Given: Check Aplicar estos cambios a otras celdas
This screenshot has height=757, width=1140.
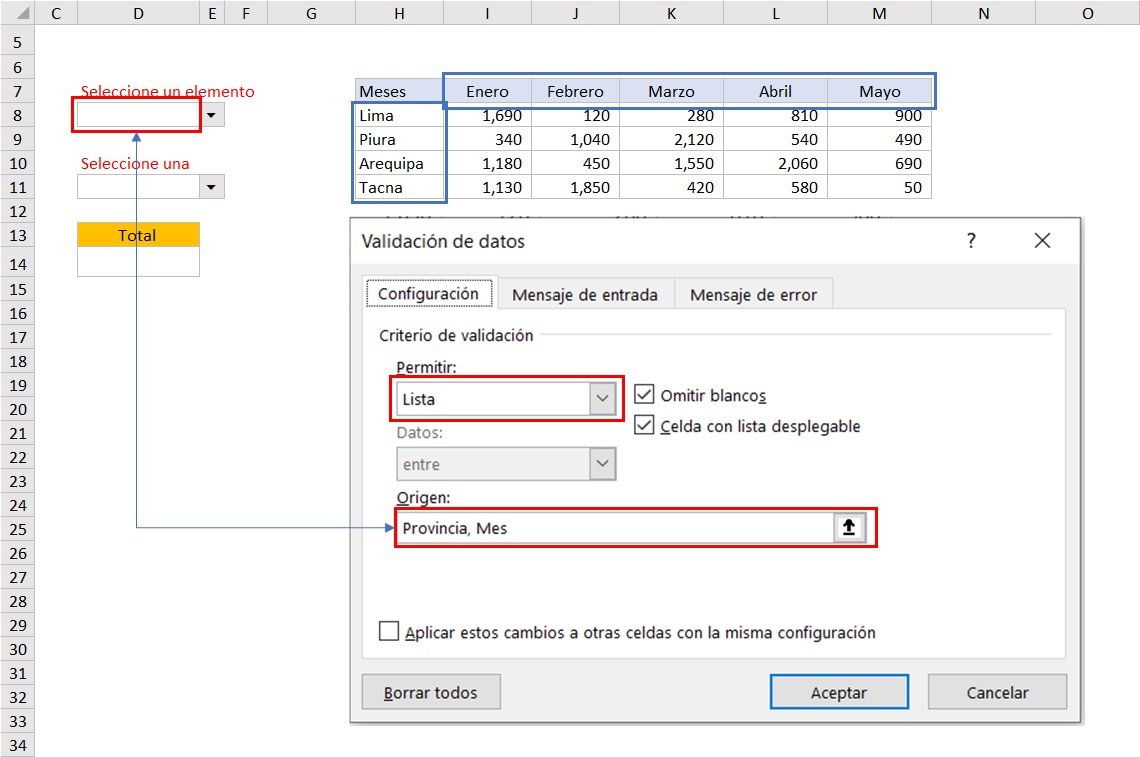Looking at the screenshot, I should click(389, 632).
